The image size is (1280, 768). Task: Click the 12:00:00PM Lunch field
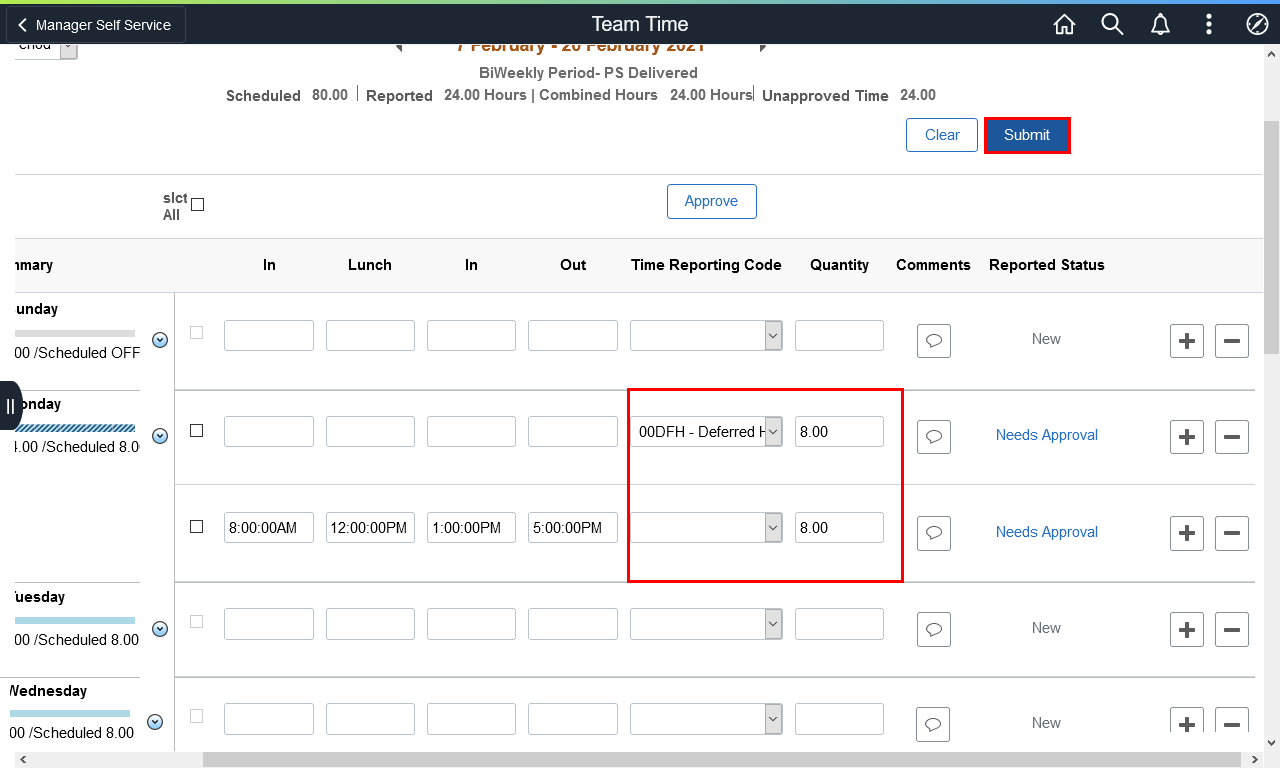(370, 527)
